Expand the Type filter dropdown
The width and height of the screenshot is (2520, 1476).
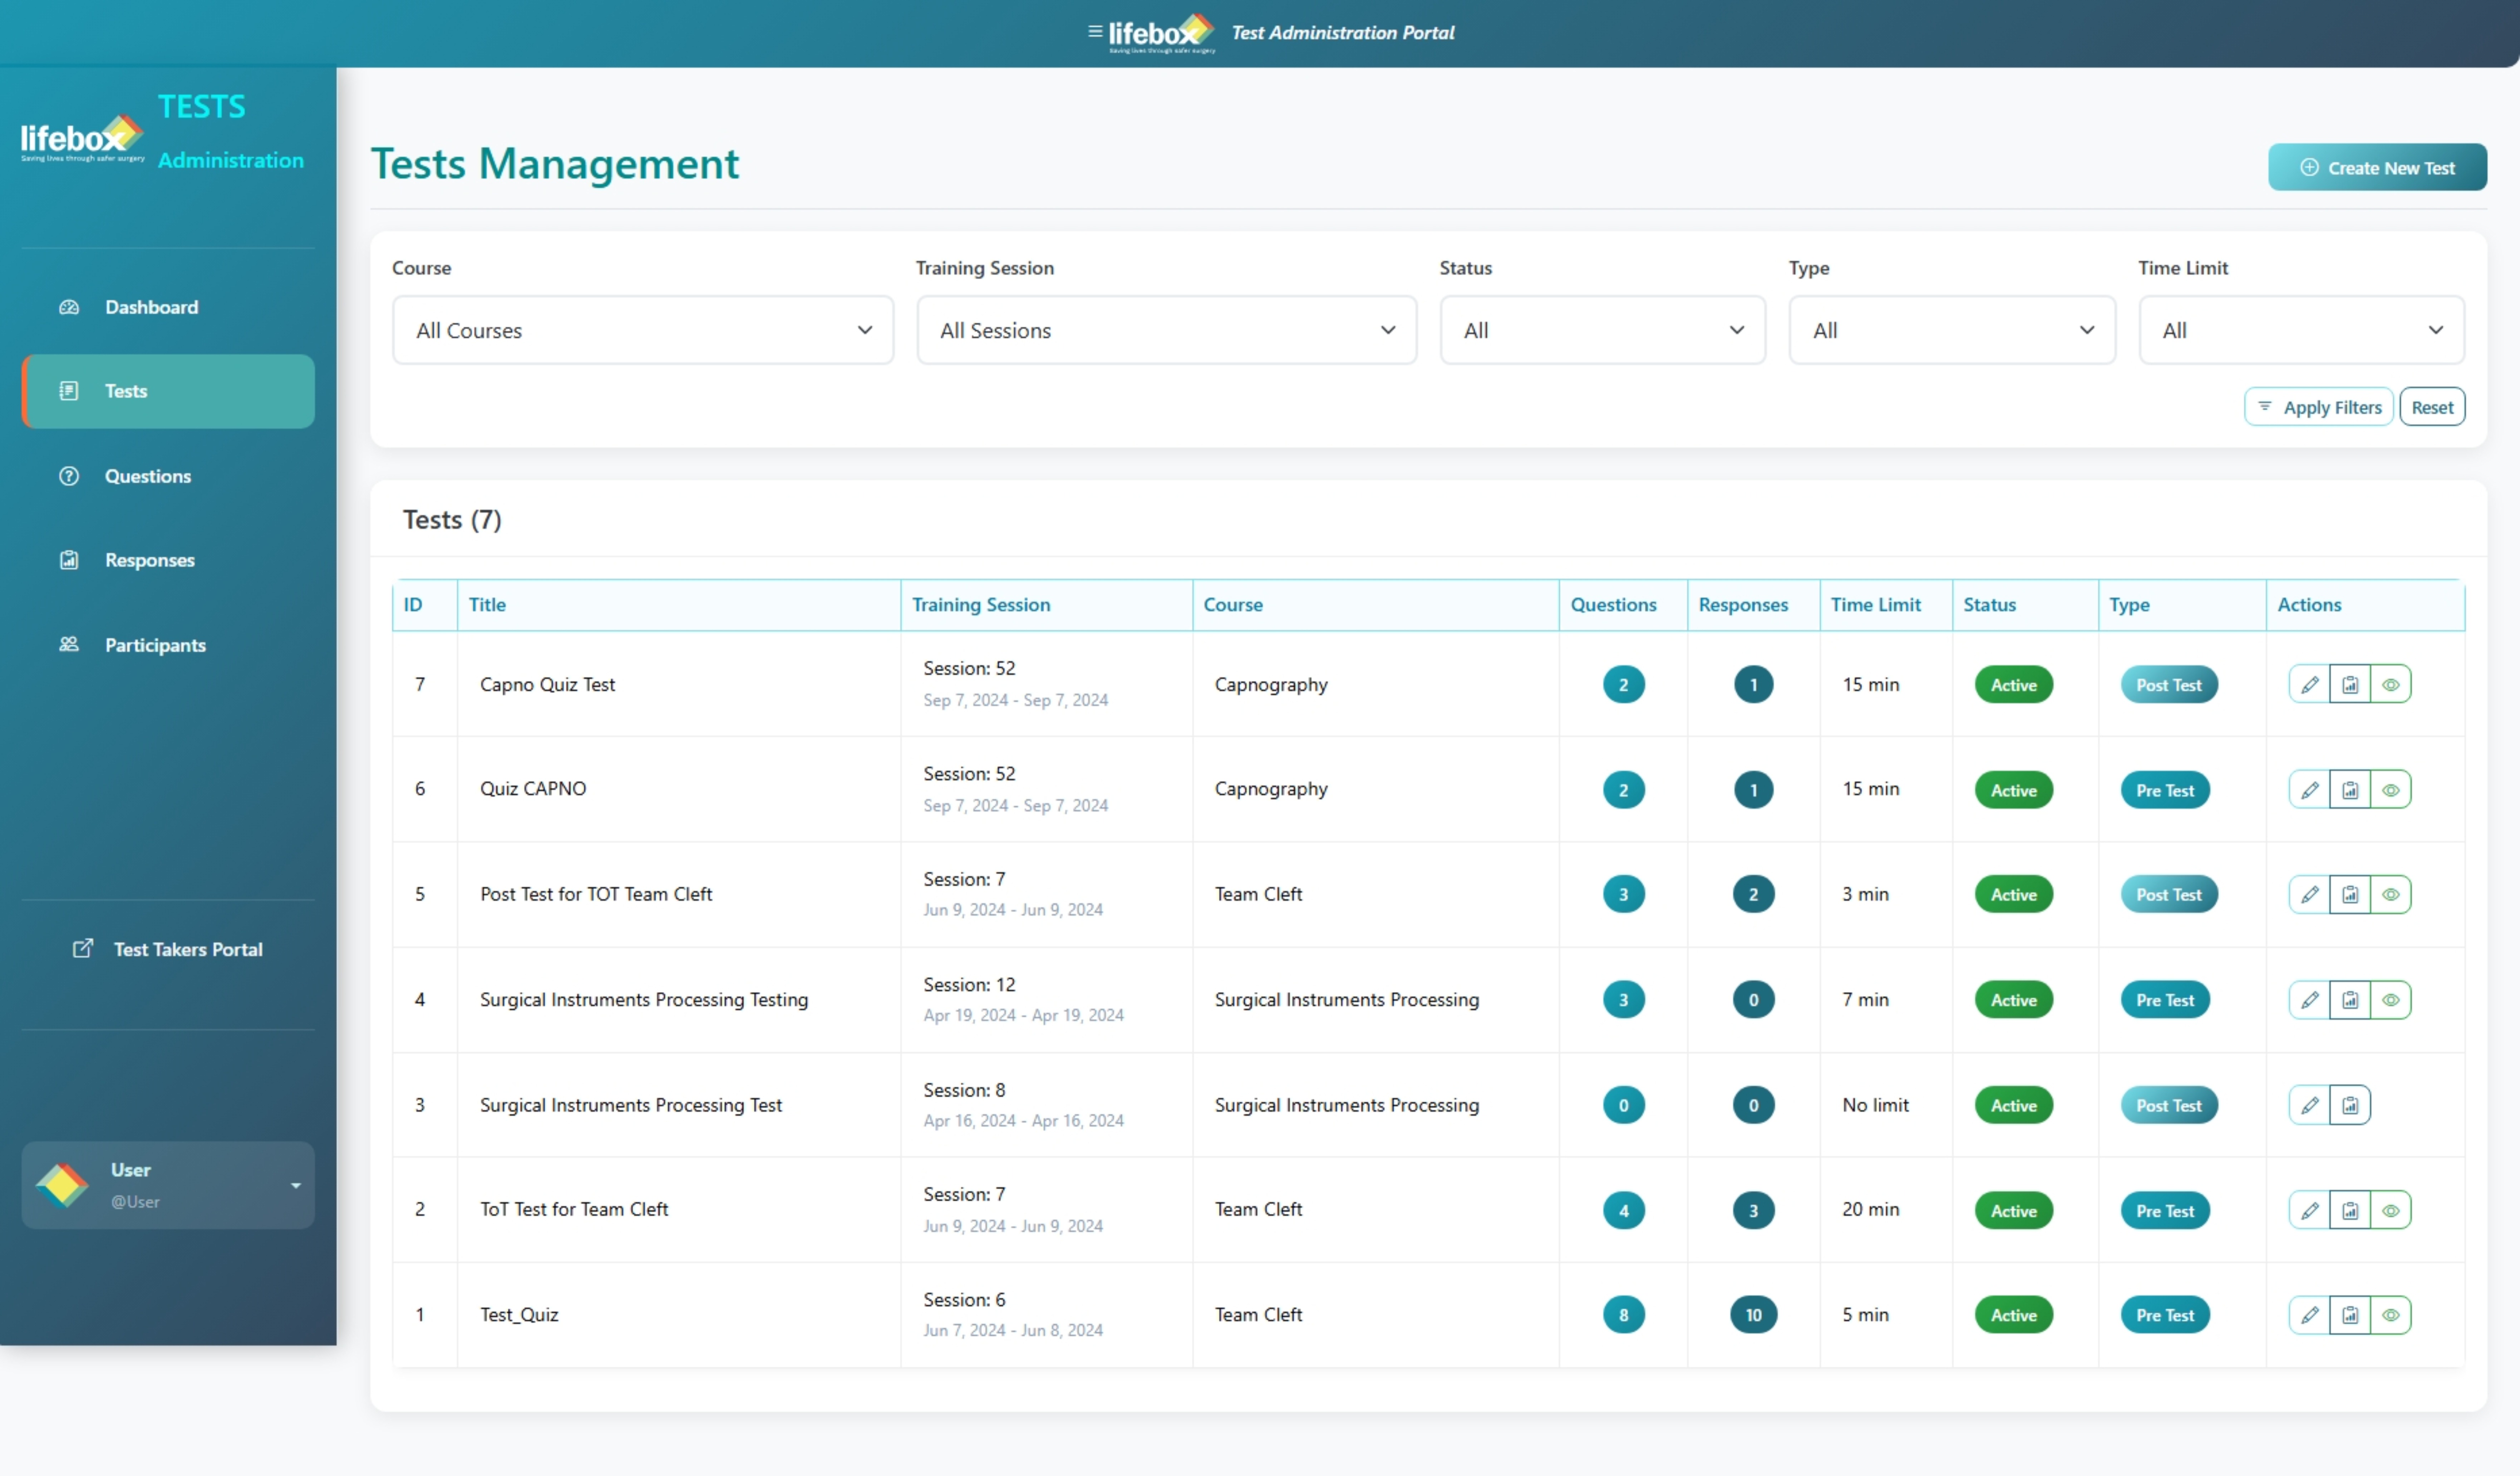coord(1951,330)
